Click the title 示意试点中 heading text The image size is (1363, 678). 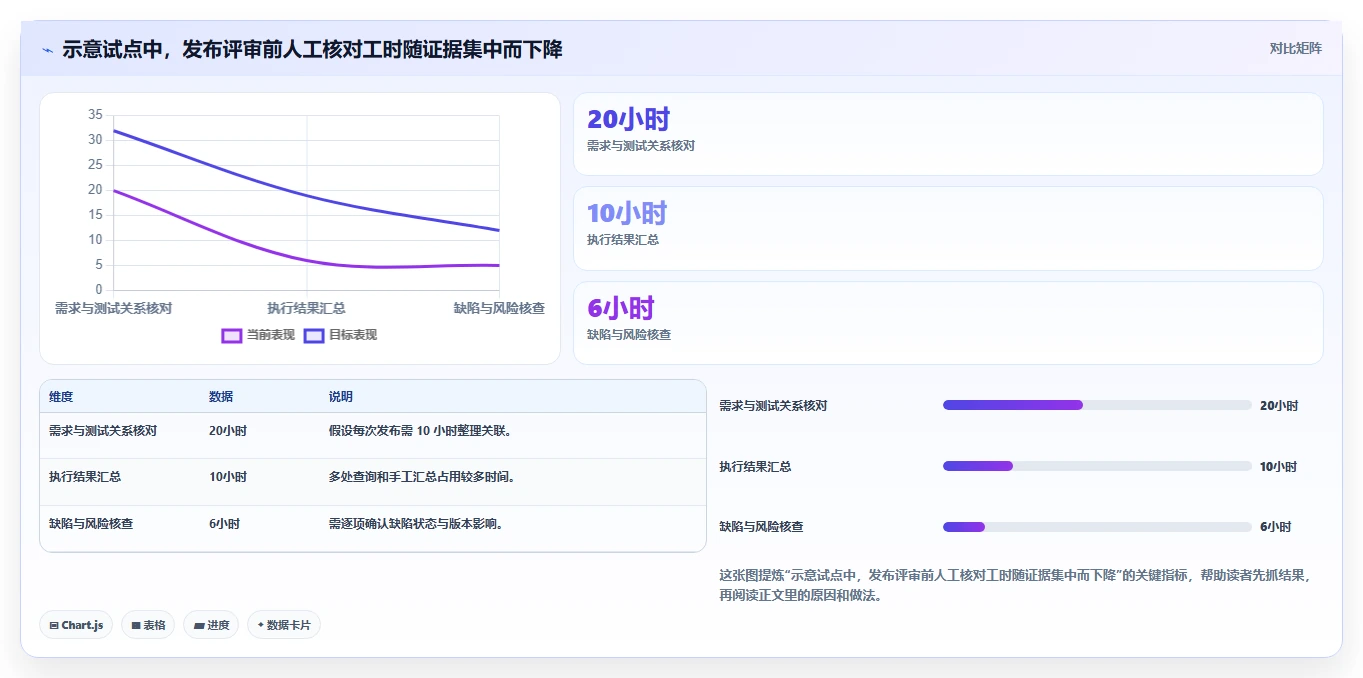(312, 49)
